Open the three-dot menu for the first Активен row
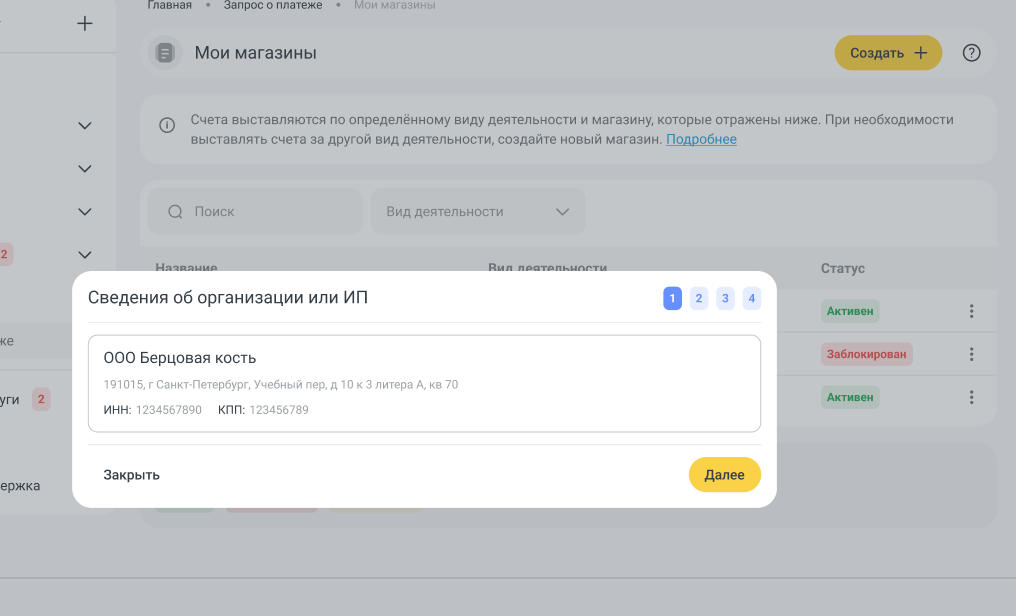Image resolution: width=1016 pixels, height=616 pixels. click(971, 311)
